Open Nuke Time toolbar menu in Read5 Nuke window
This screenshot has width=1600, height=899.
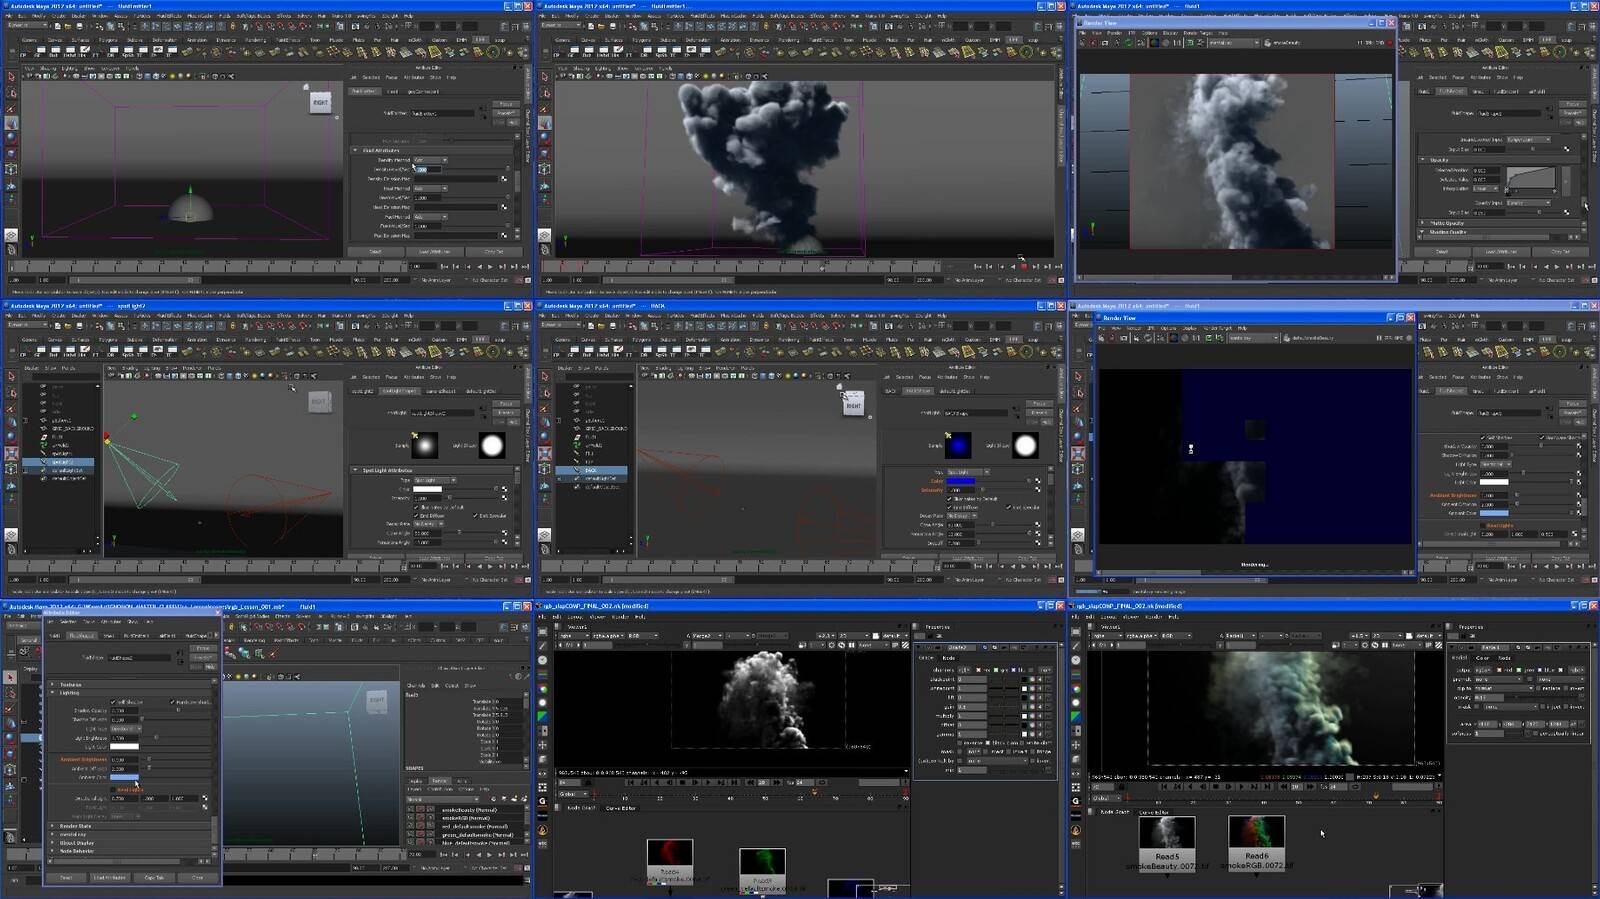point(1076,660)
